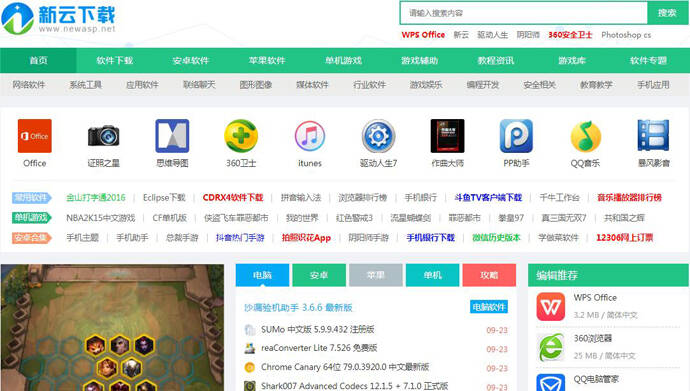Open the 暴风影音 film icon
Screen dimensions: 690x391
coord(653,136)
